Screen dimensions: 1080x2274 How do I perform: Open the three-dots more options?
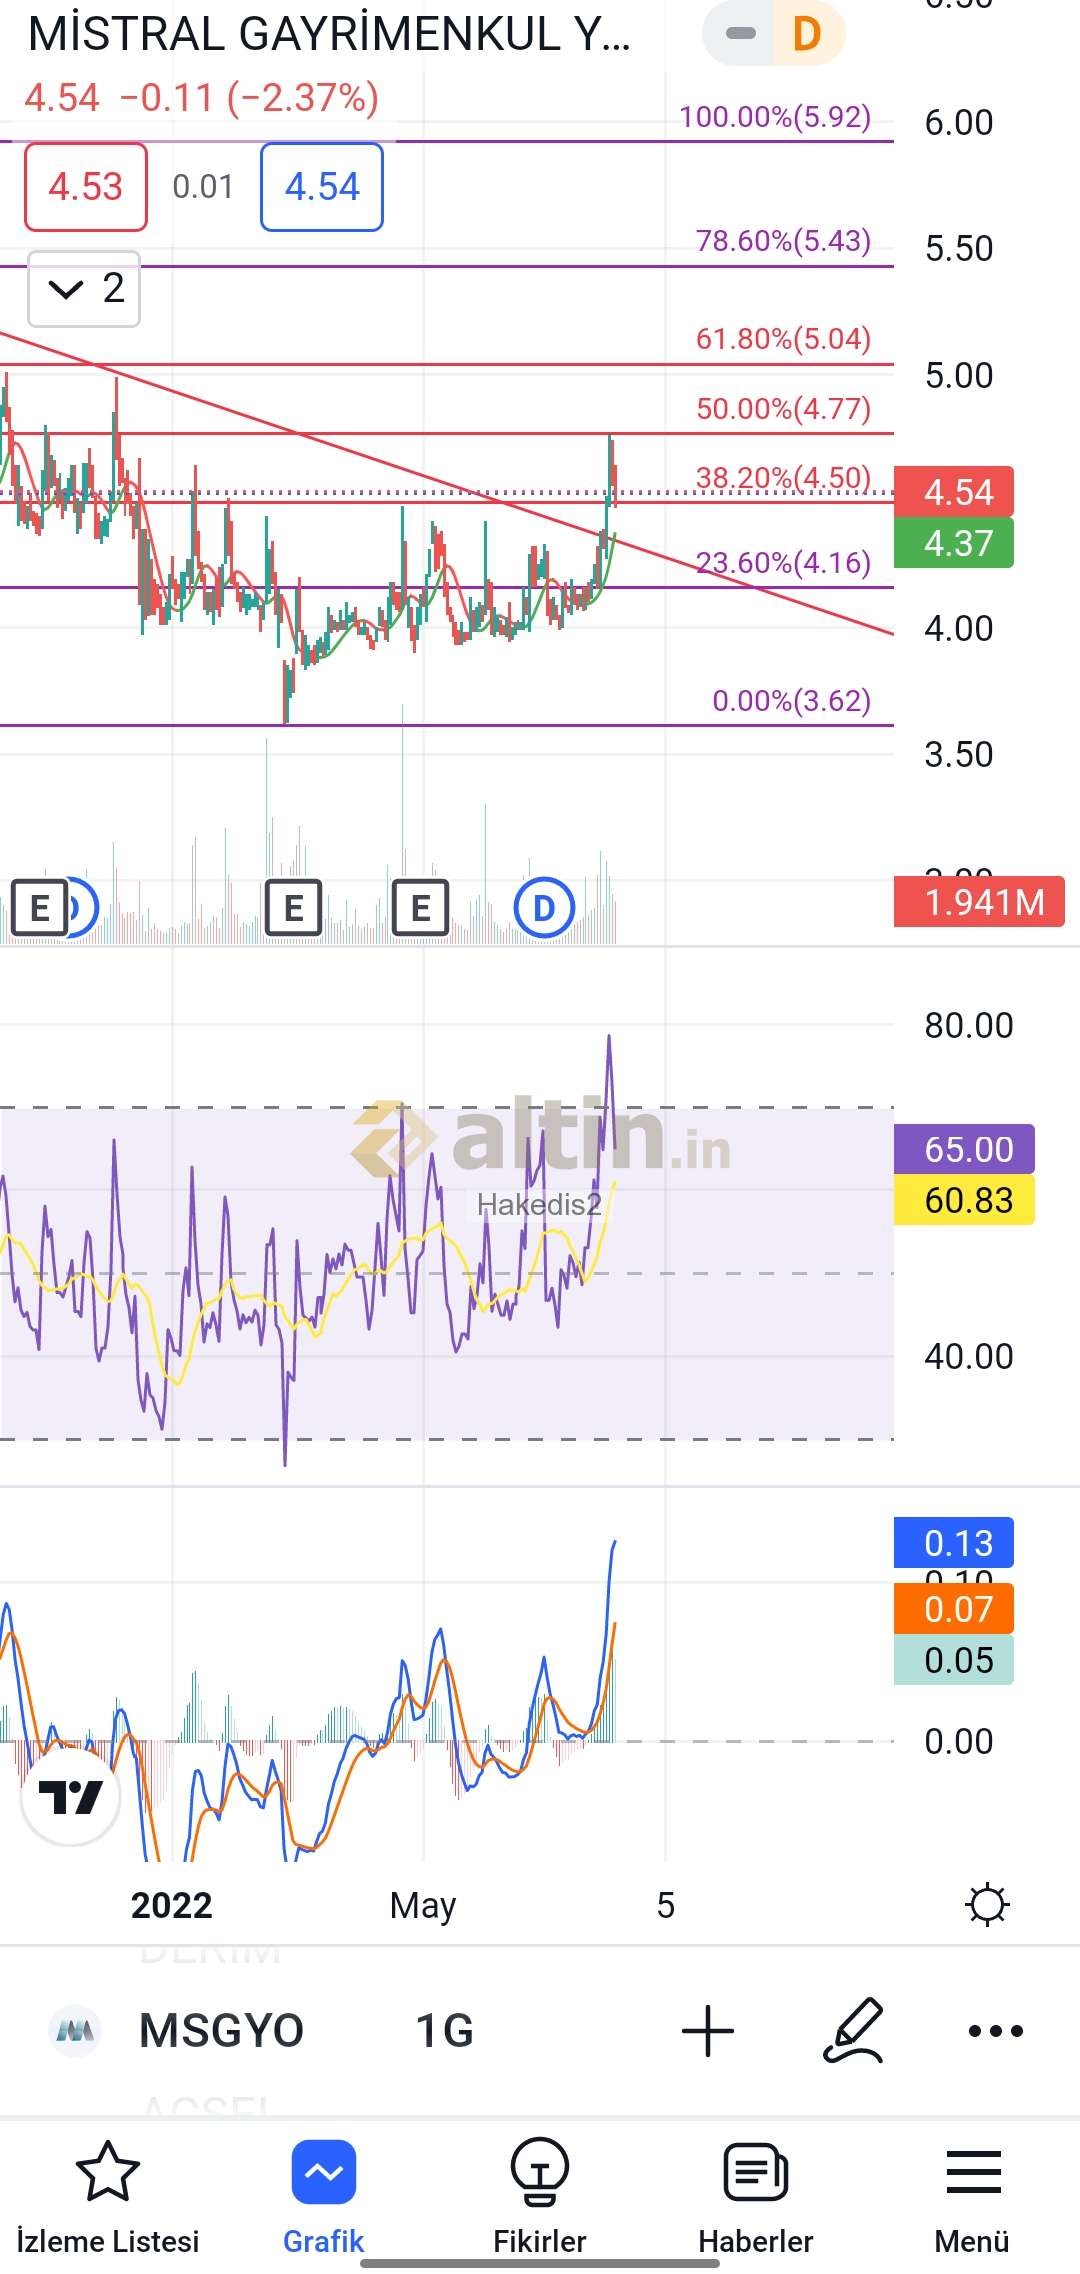(996, 2030)
